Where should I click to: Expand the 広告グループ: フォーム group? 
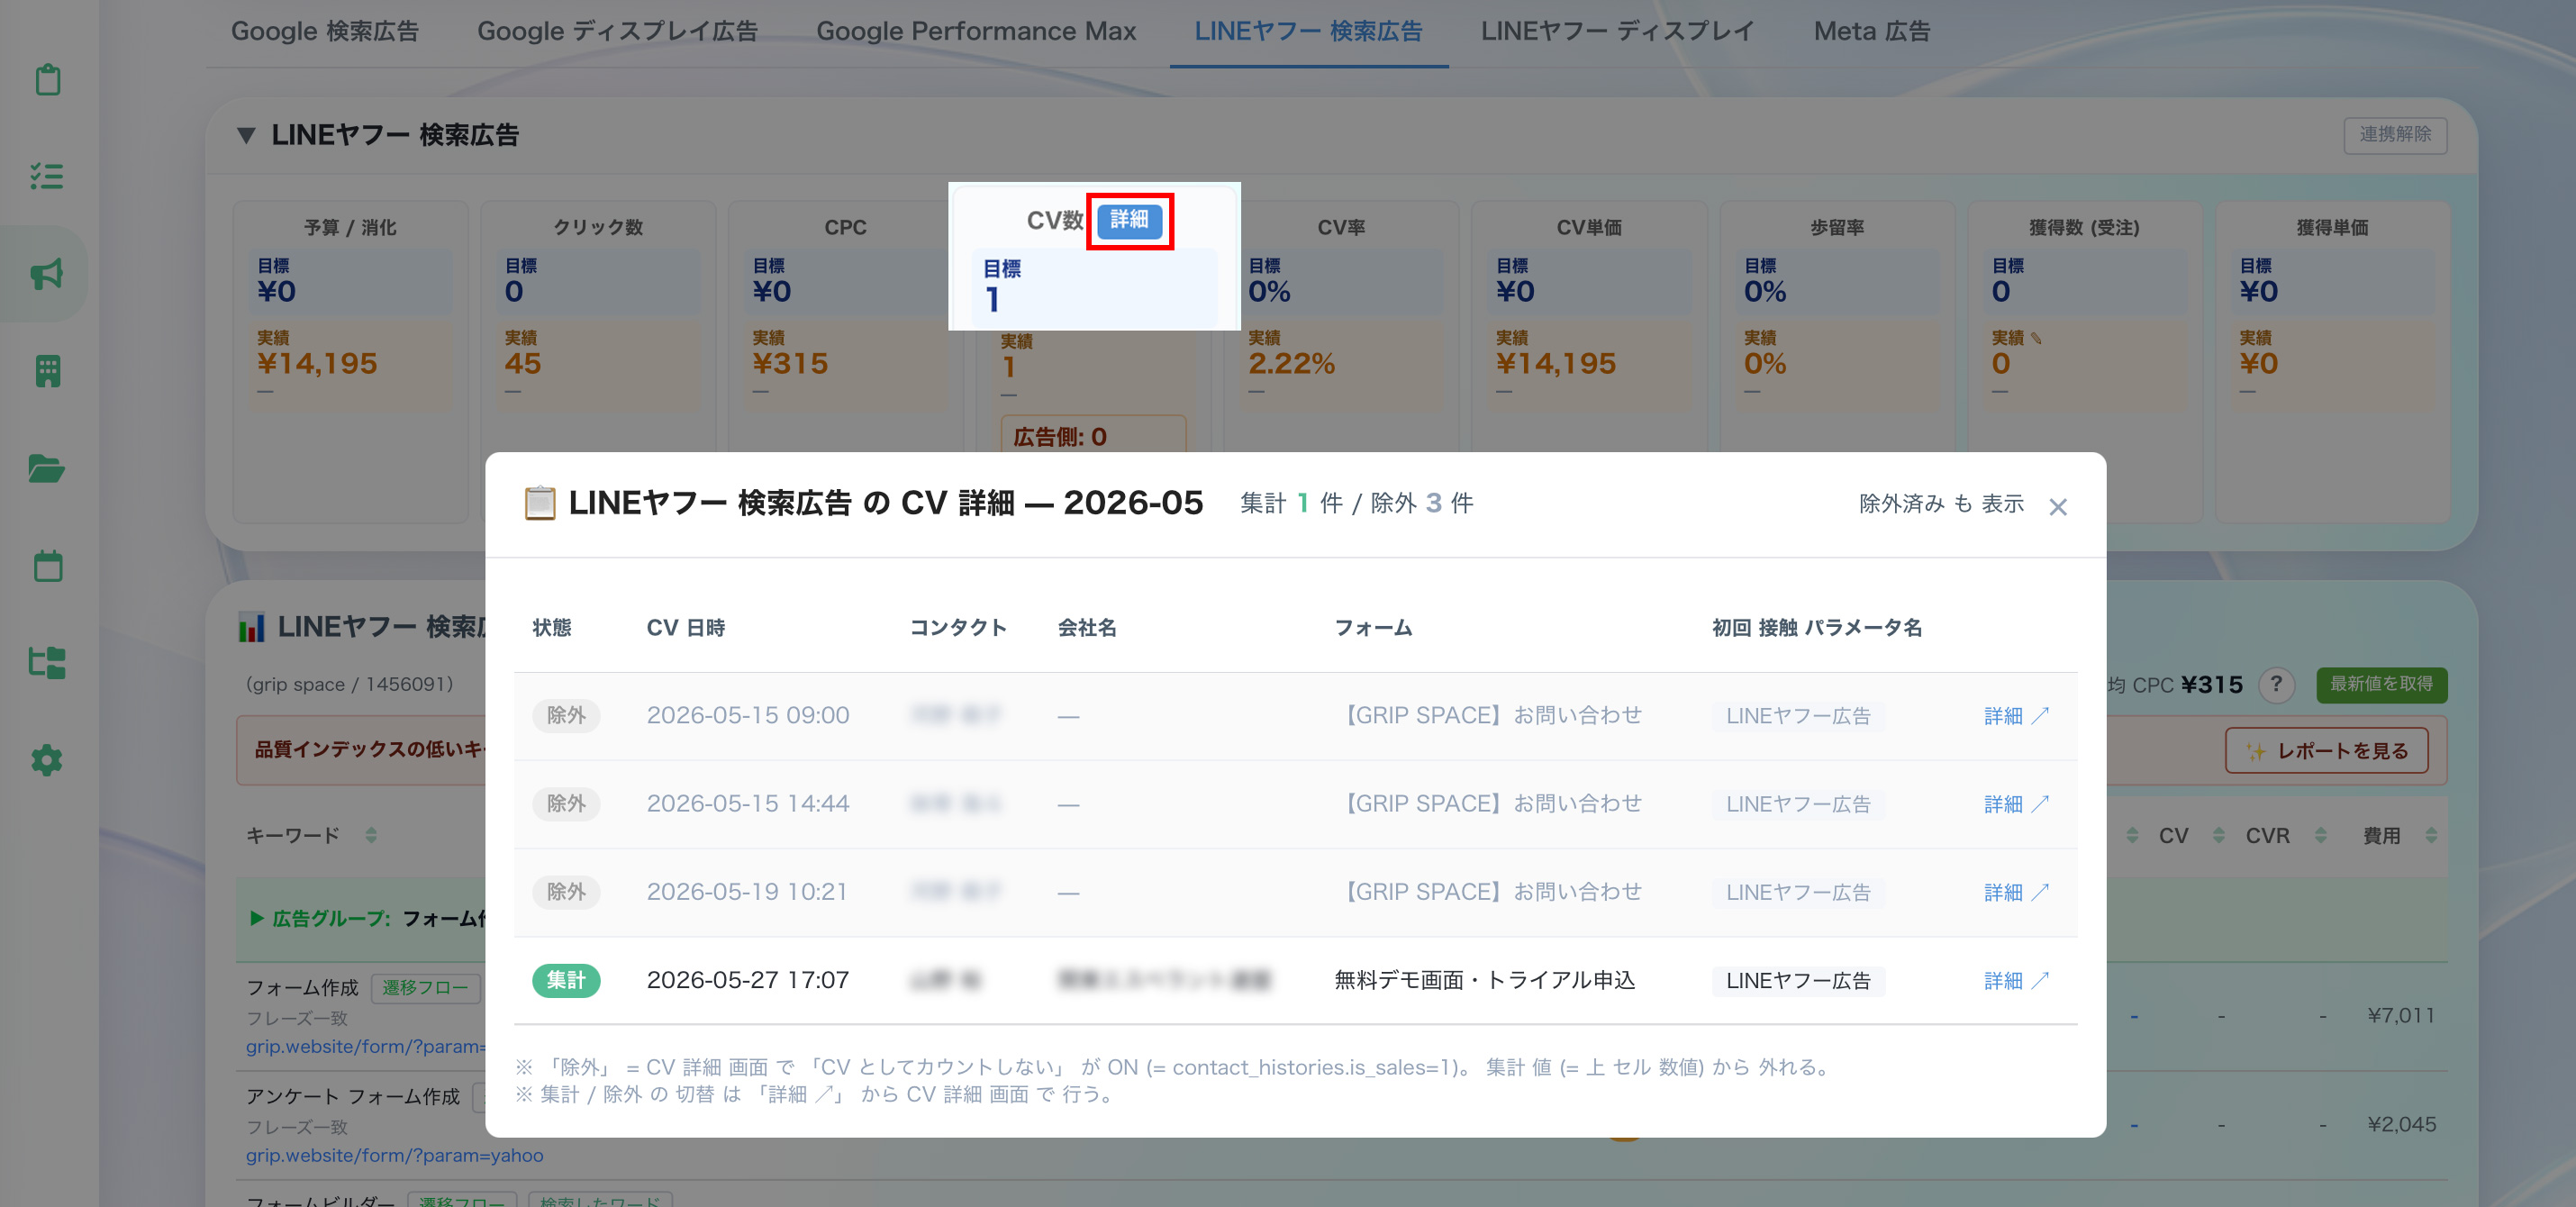pyautogui.click(x=256, y=918)
